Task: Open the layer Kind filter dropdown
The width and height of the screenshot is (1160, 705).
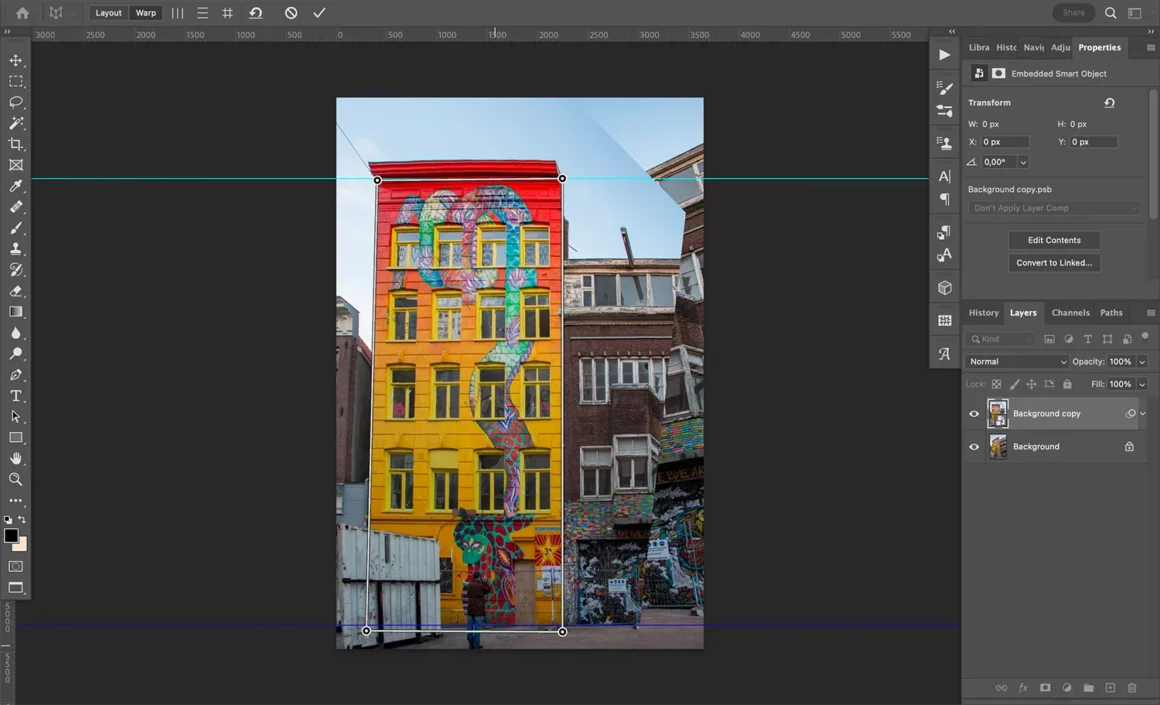Action: pyautogui.click(x=1000, y=339)
